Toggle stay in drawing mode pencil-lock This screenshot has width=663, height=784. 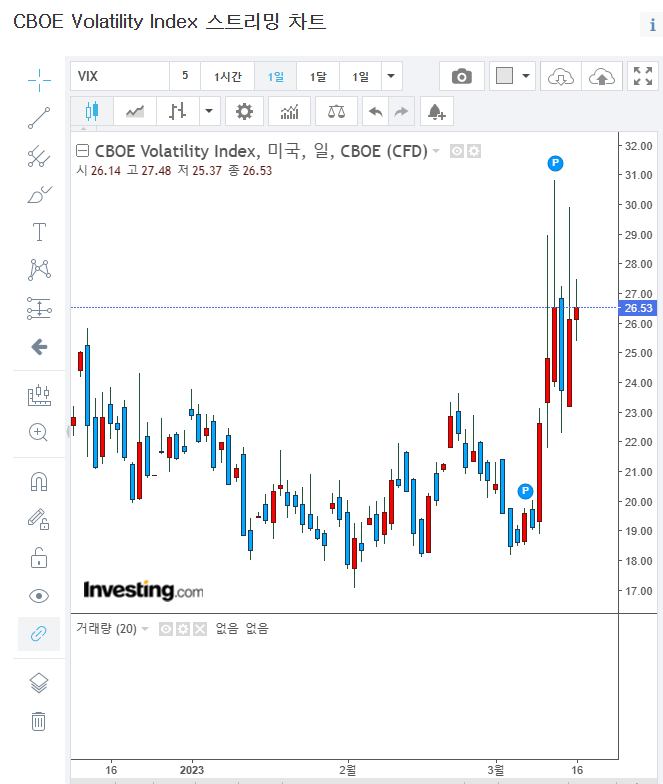pyautogui.click(x=39, y=520)
